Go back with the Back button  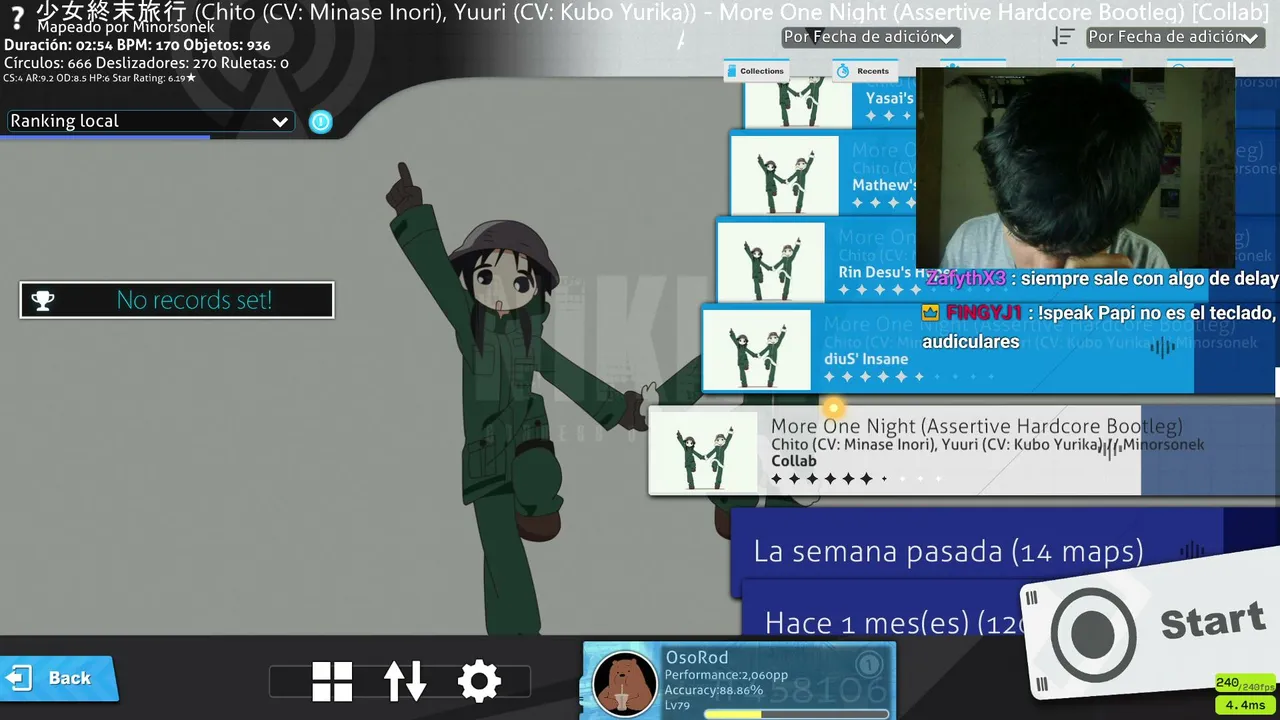pyautogui.click(x=58, y=678)
